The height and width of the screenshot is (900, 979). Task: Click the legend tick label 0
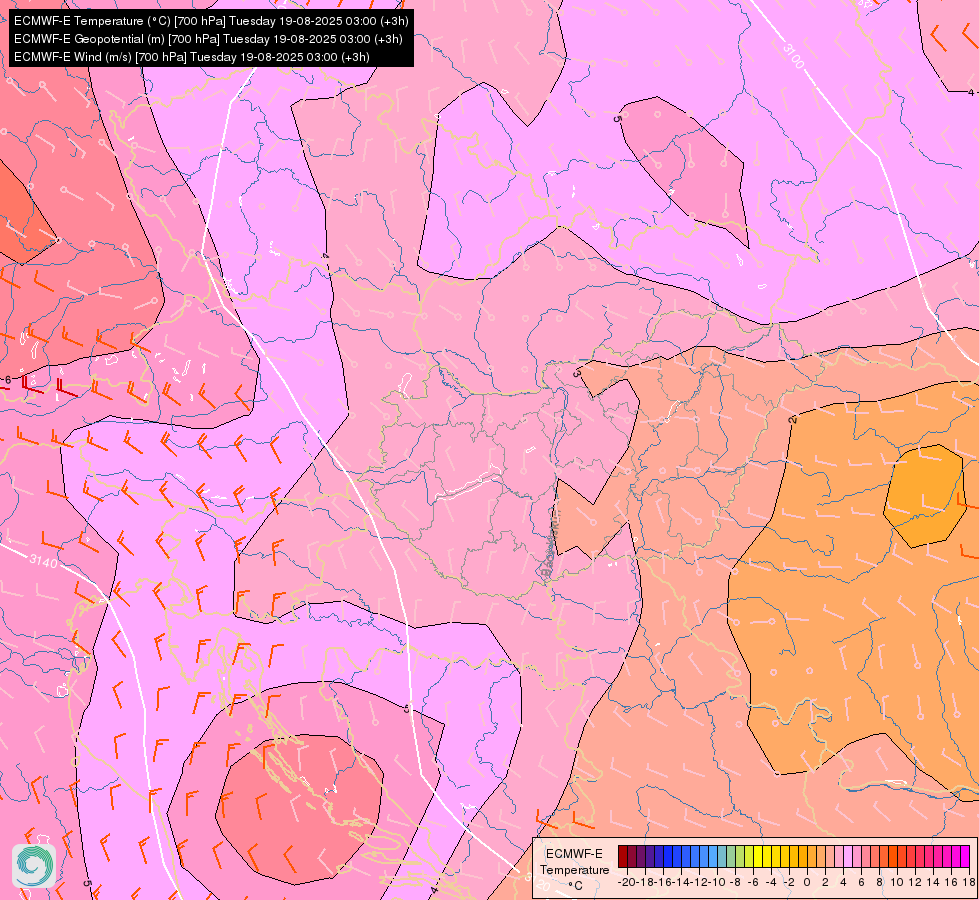click(x=807, y=882)
